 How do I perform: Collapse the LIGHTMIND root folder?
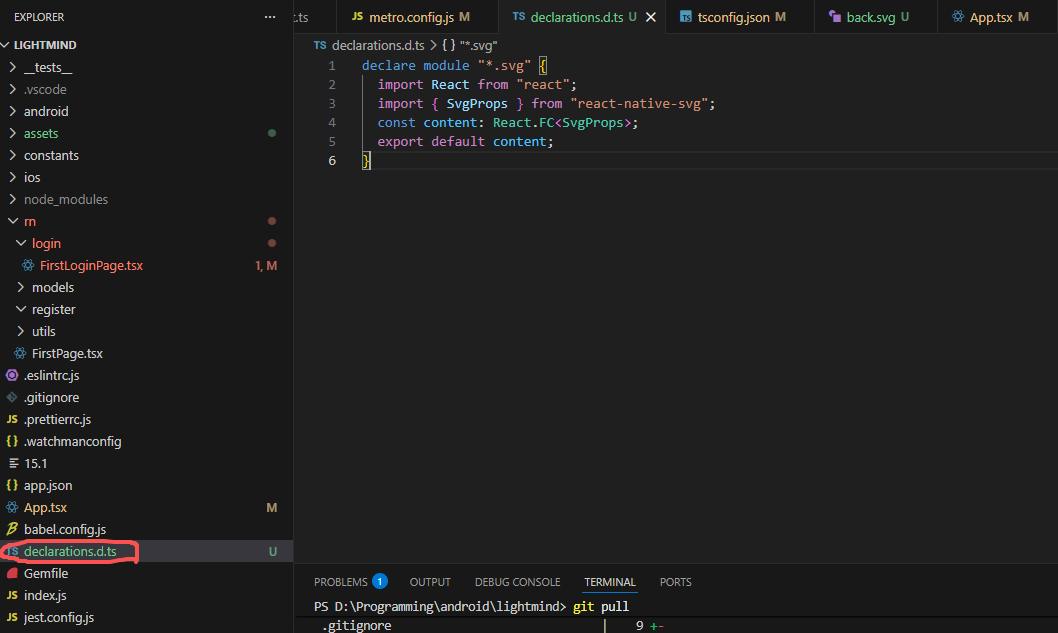click(x=7, y=45)
